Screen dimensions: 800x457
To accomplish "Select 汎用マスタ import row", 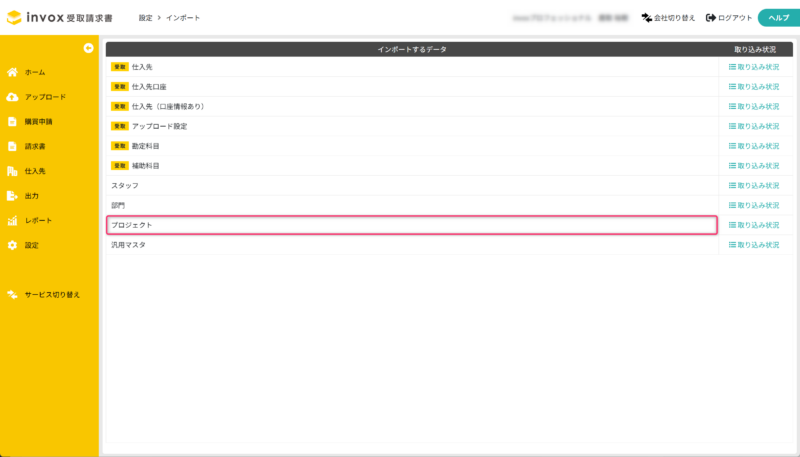I will point(412,245).
